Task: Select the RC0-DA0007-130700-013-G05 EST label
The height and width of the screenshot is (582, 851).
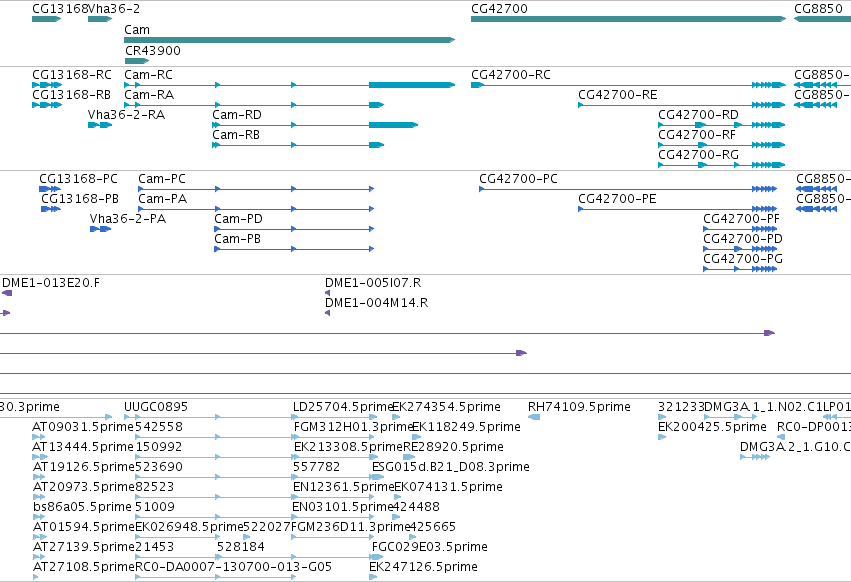Action: coord(233,567)
